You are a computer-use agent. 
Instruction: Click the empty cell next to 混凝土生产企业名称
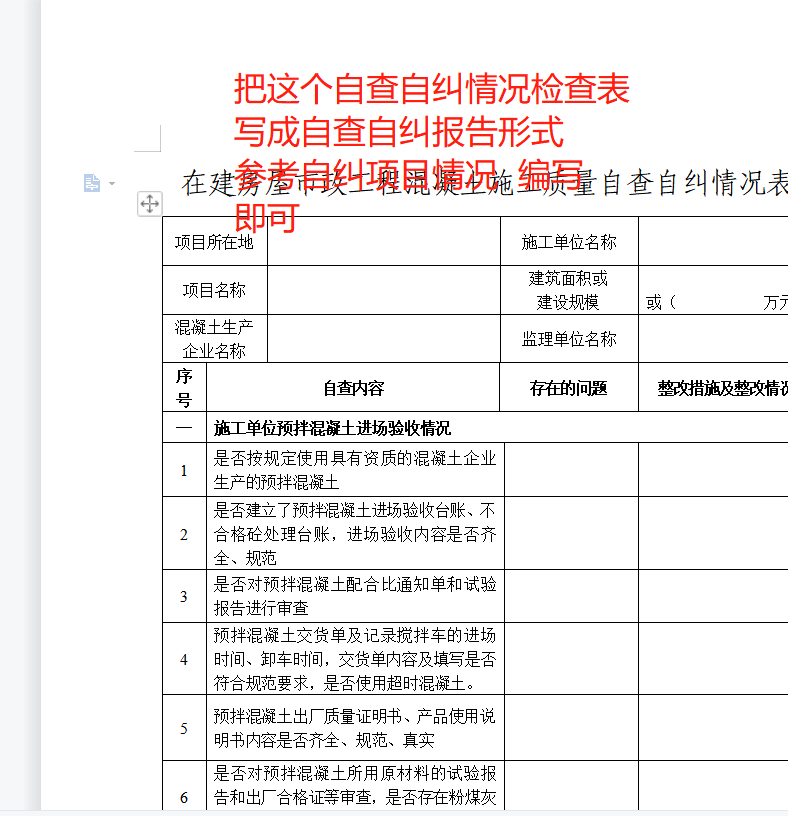pos(384,338)
